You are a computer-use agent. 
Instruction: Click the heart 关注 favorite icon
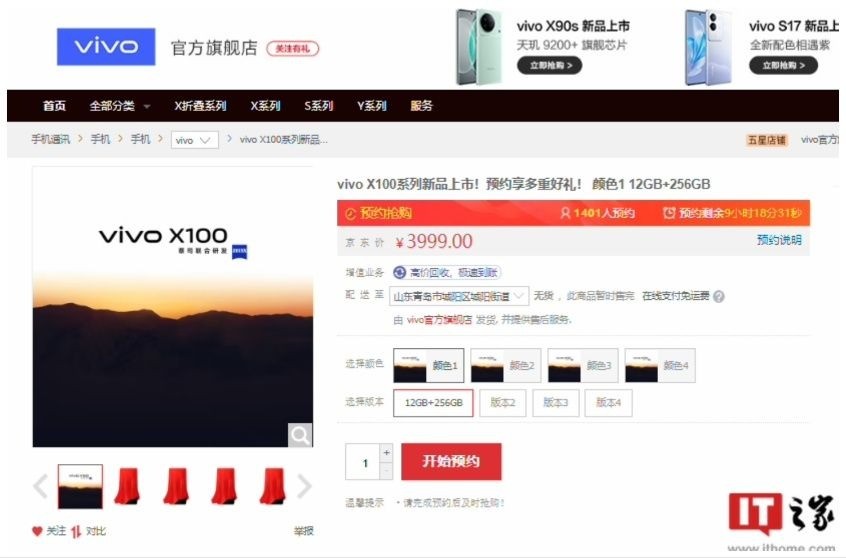[37, 531]
